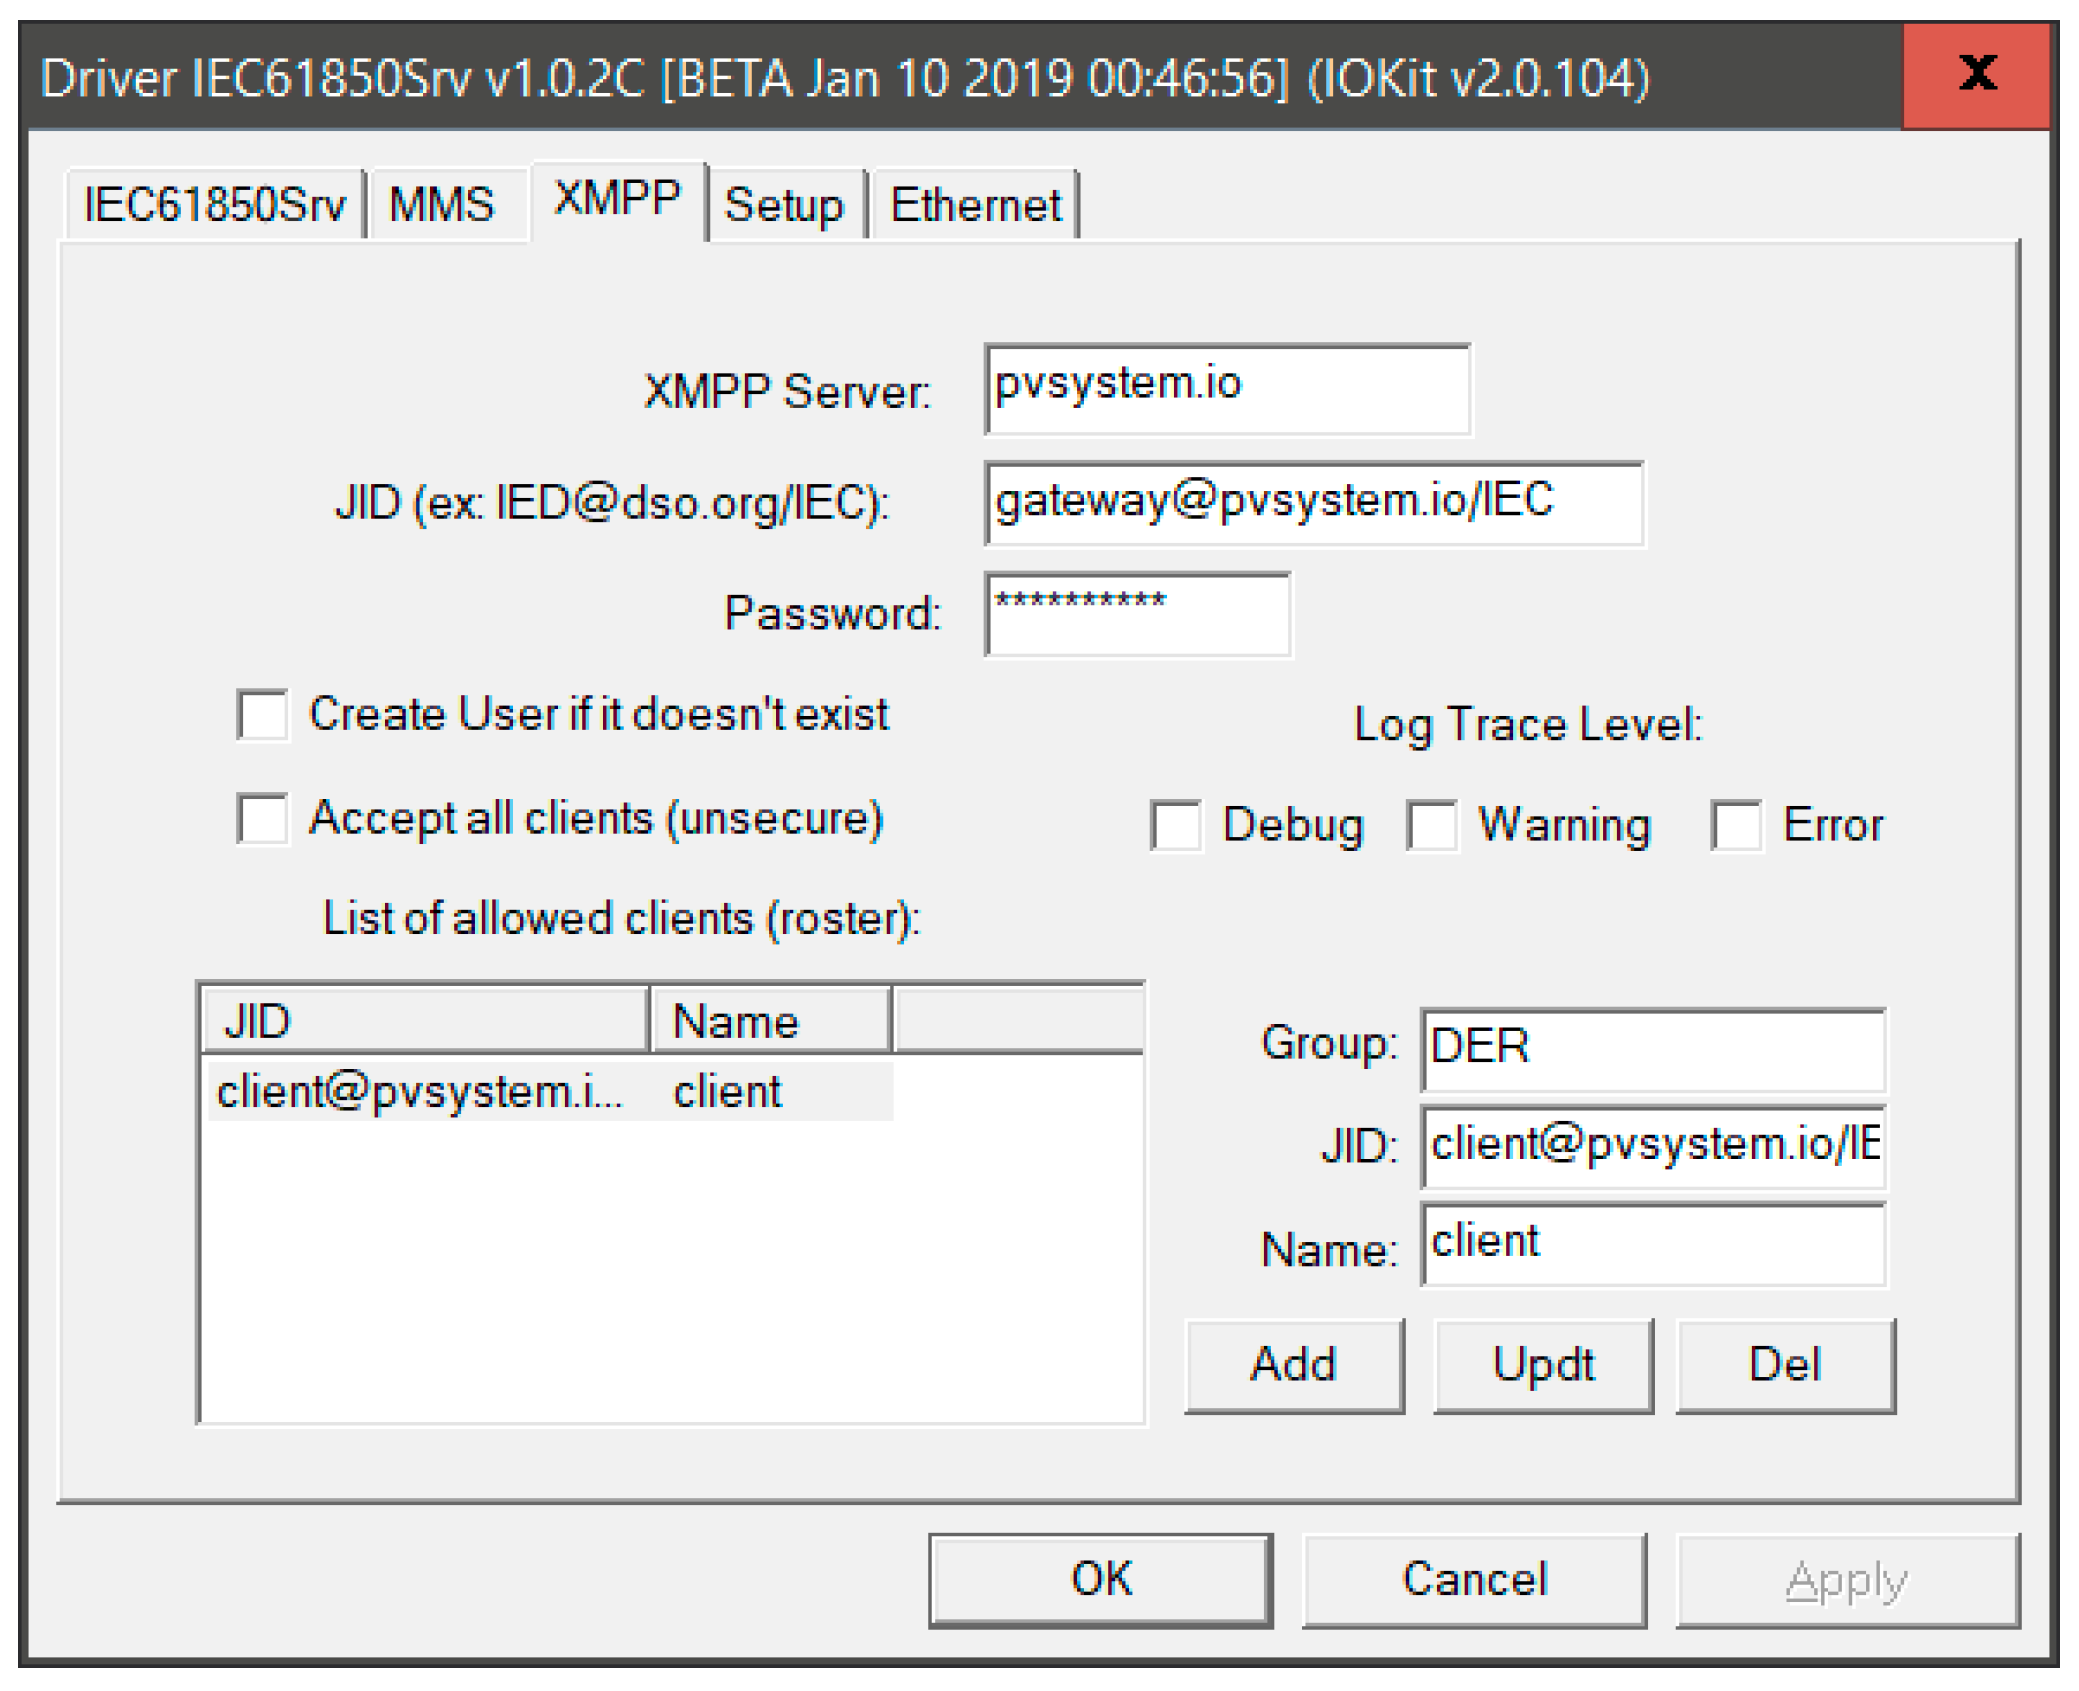Click the Updt button

(x=1542, y=1364)
